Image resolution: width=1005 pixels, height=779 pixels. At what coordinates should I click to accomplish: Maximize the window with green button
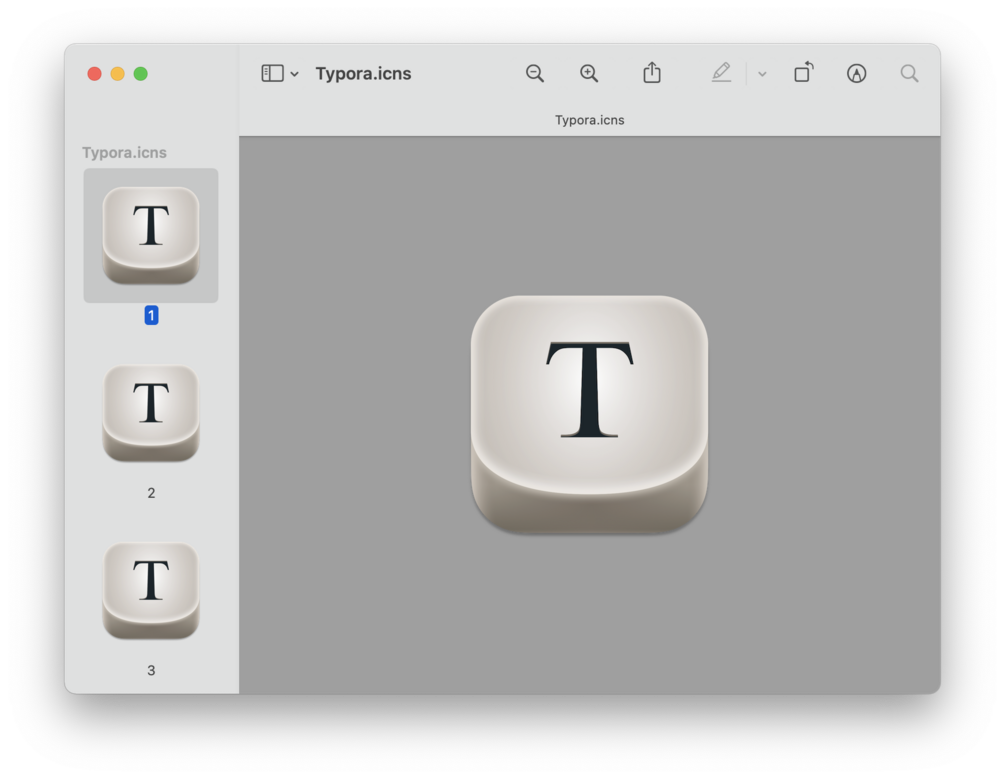(x=140, y=74)
